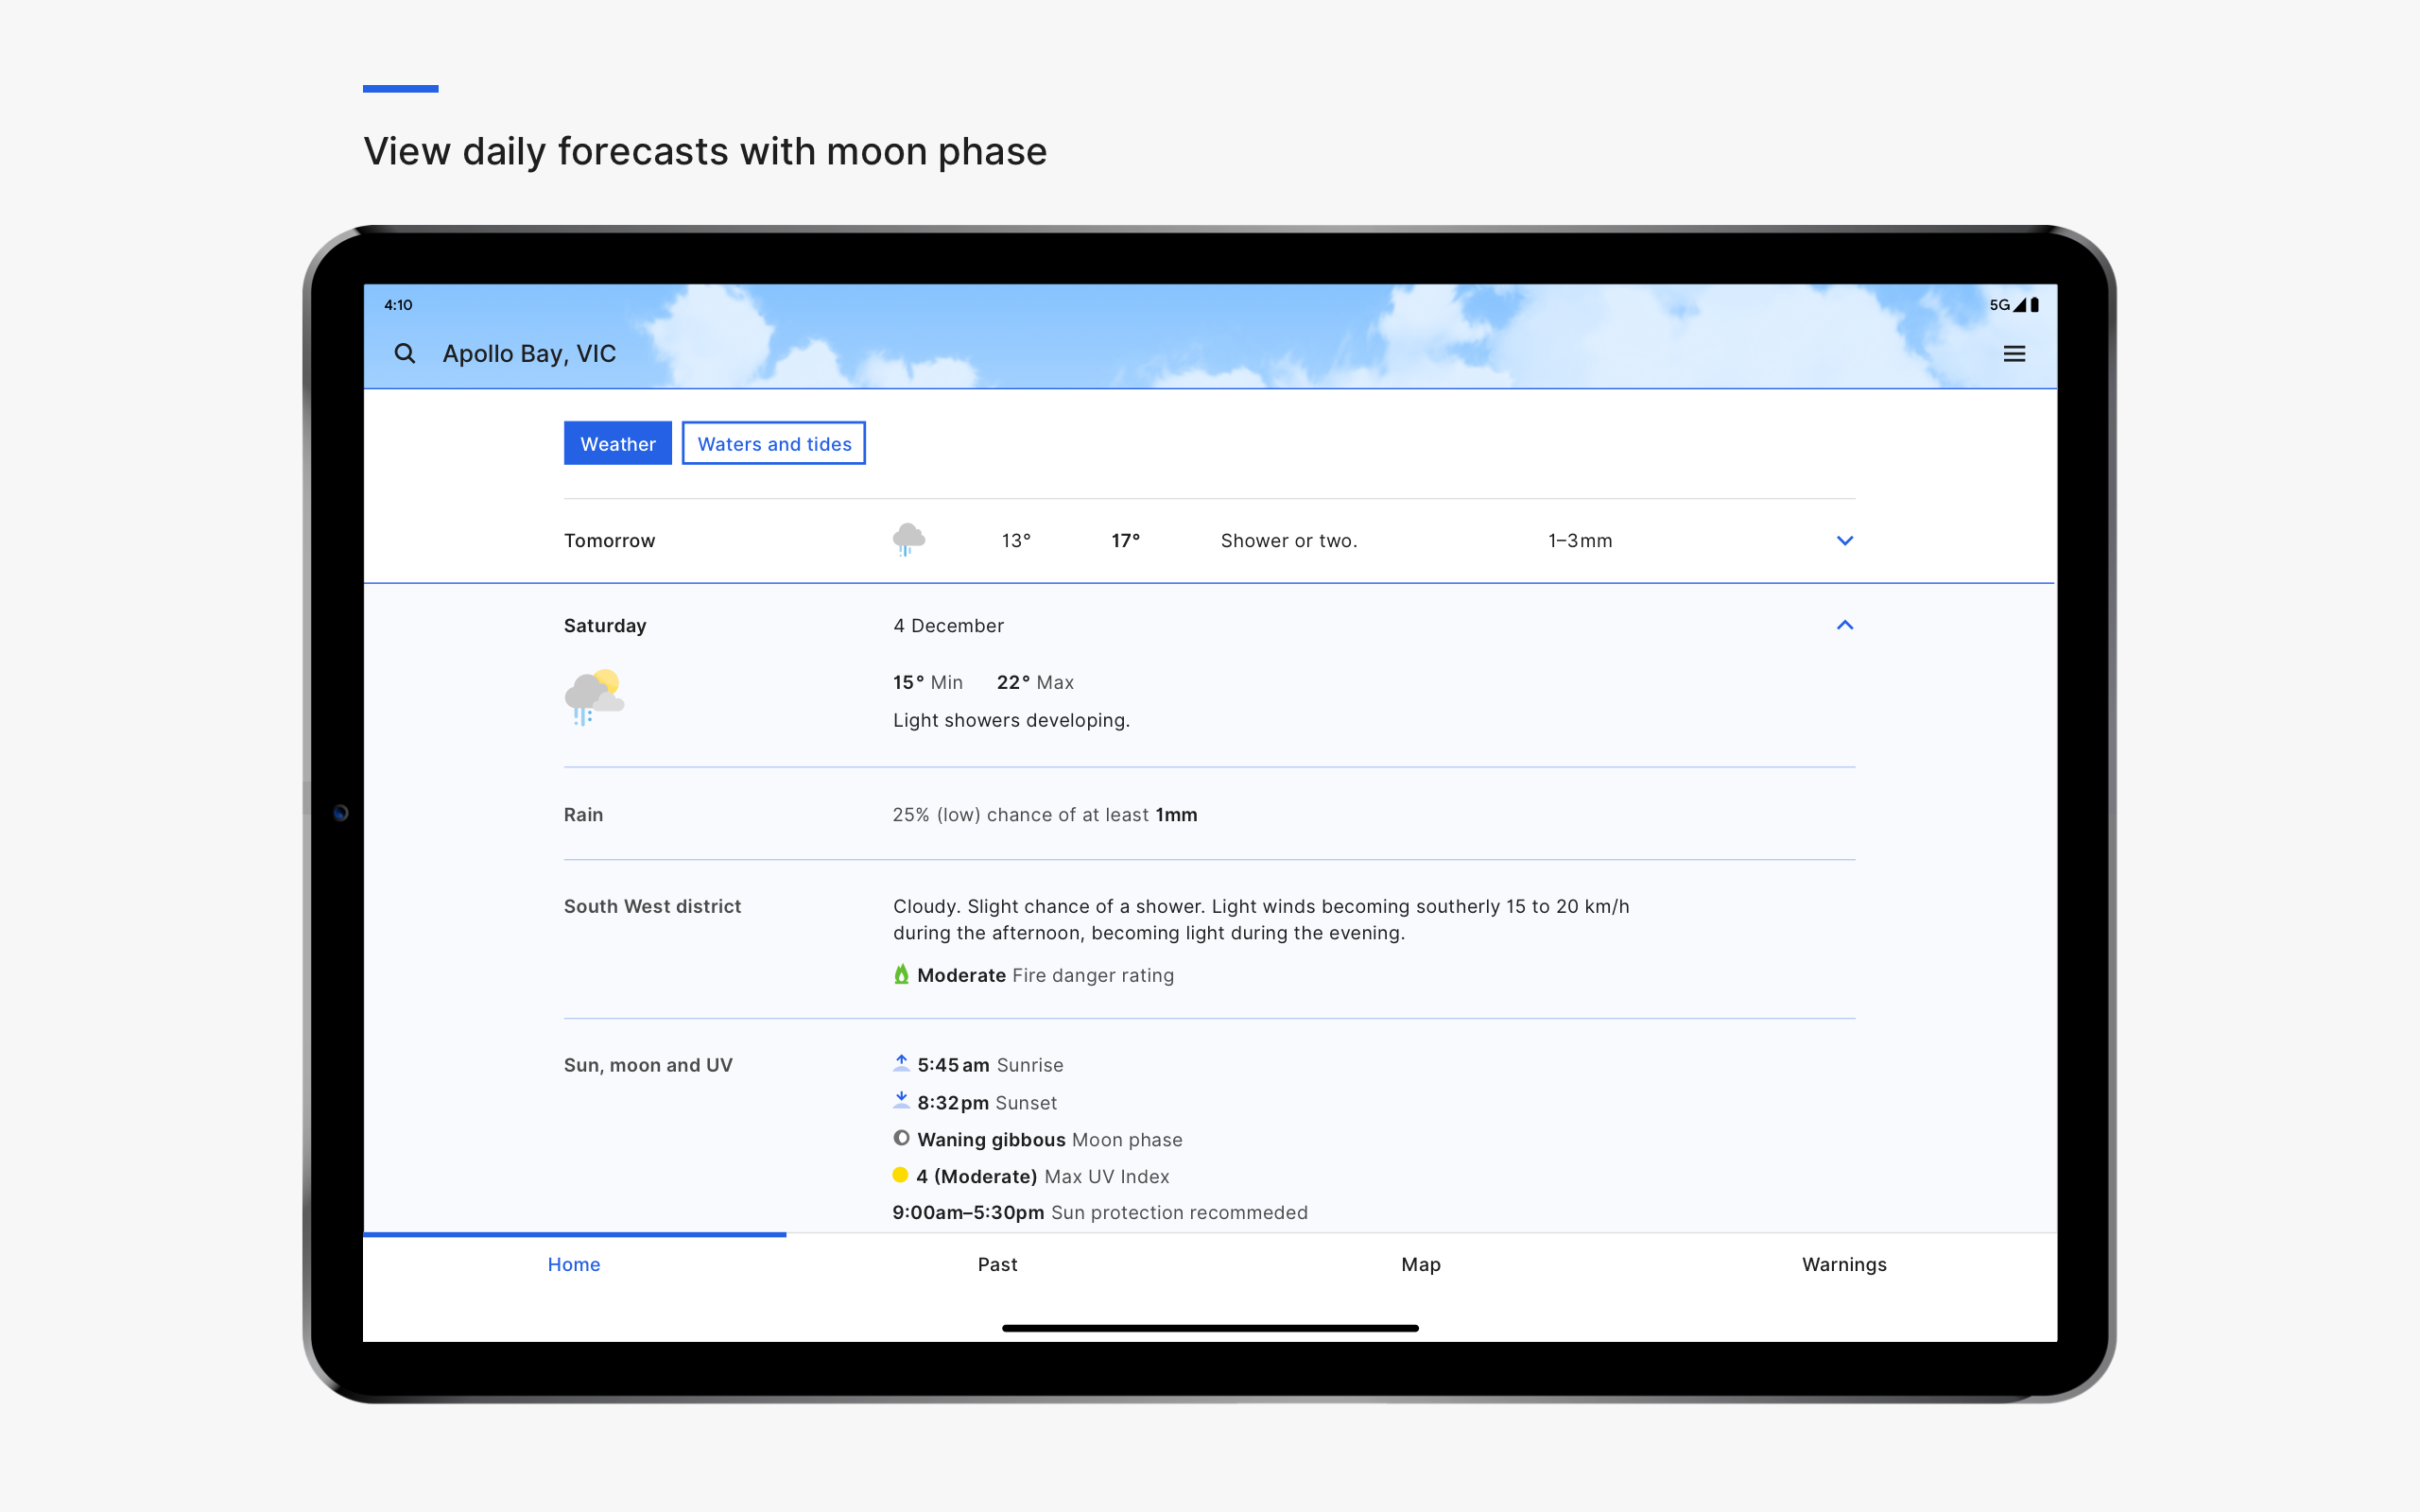Click the search magnifier icon
The image size is (2420, 1512).
[404, 353]
